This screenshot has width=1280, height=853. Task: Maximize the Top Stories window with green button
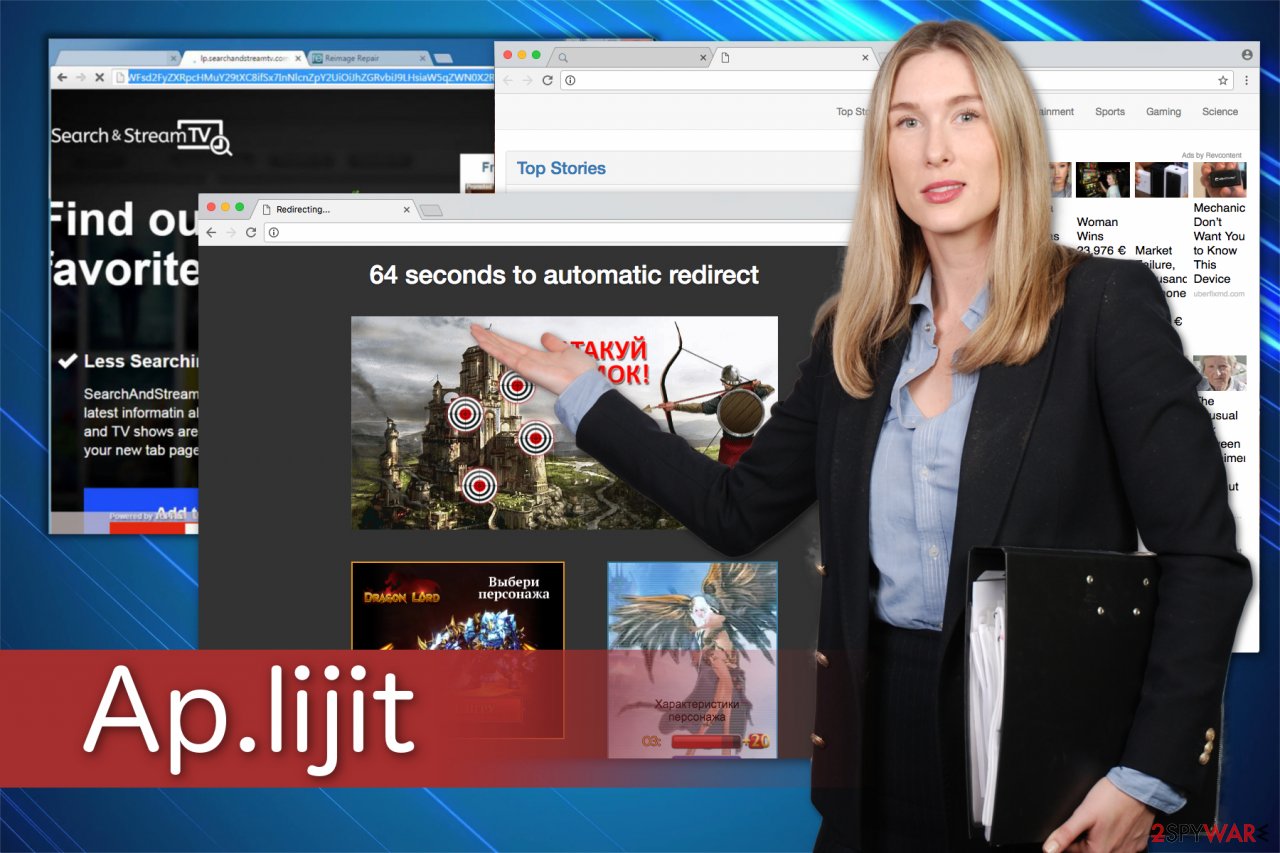pos(536,55)
